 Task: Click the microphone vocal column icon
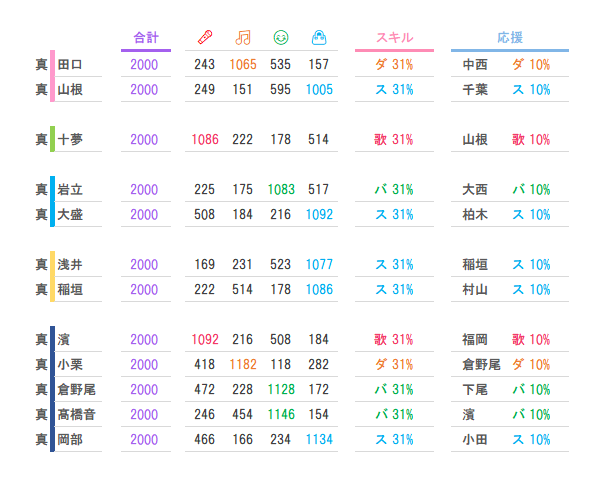pos(205,38)
